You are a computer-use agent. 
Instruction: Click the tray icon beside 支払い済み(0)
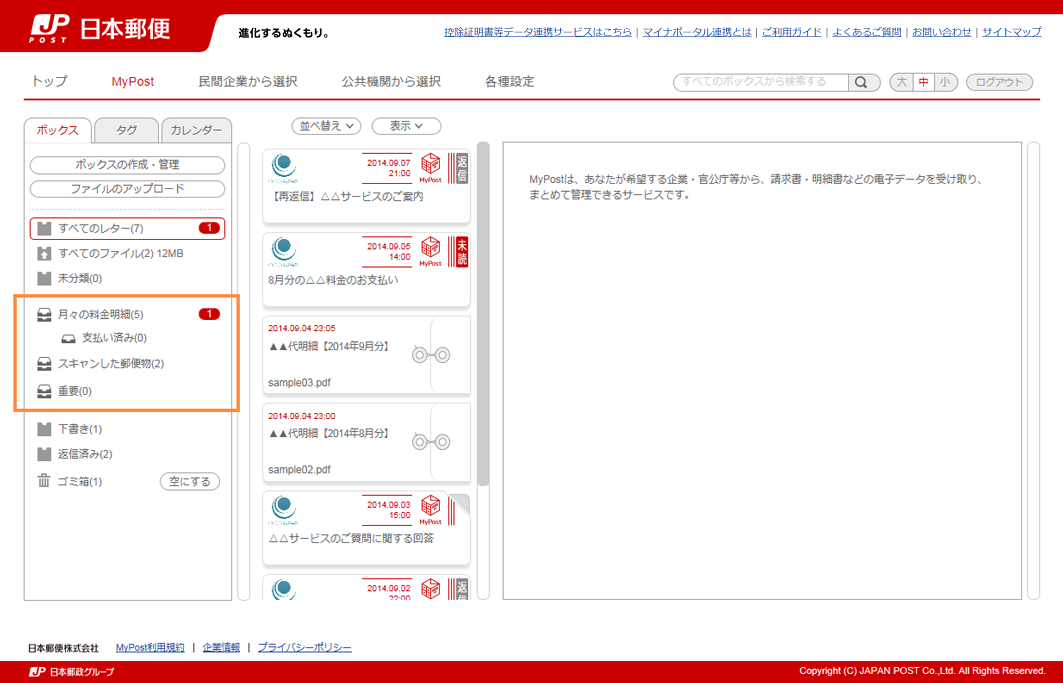click(68, 338)
